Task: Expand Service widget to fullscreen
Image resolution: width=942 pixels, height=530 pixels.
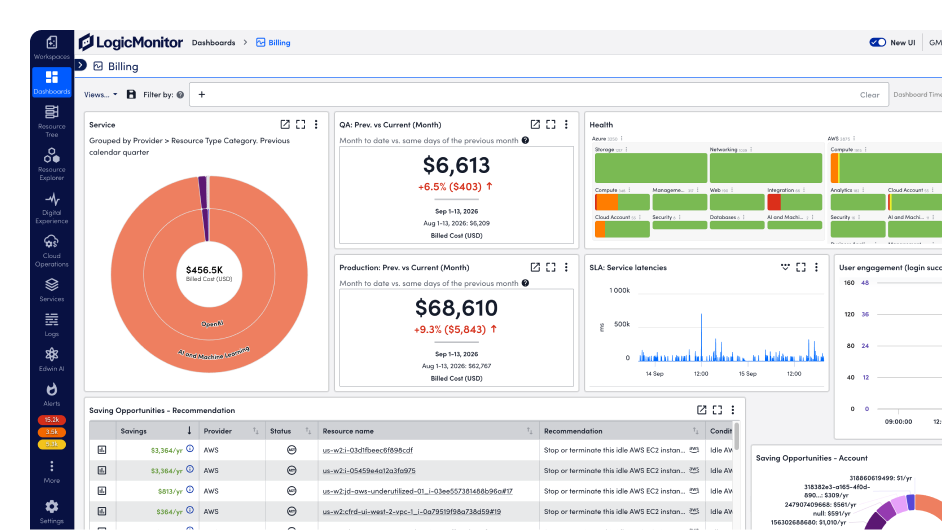Action: (300, 124)
